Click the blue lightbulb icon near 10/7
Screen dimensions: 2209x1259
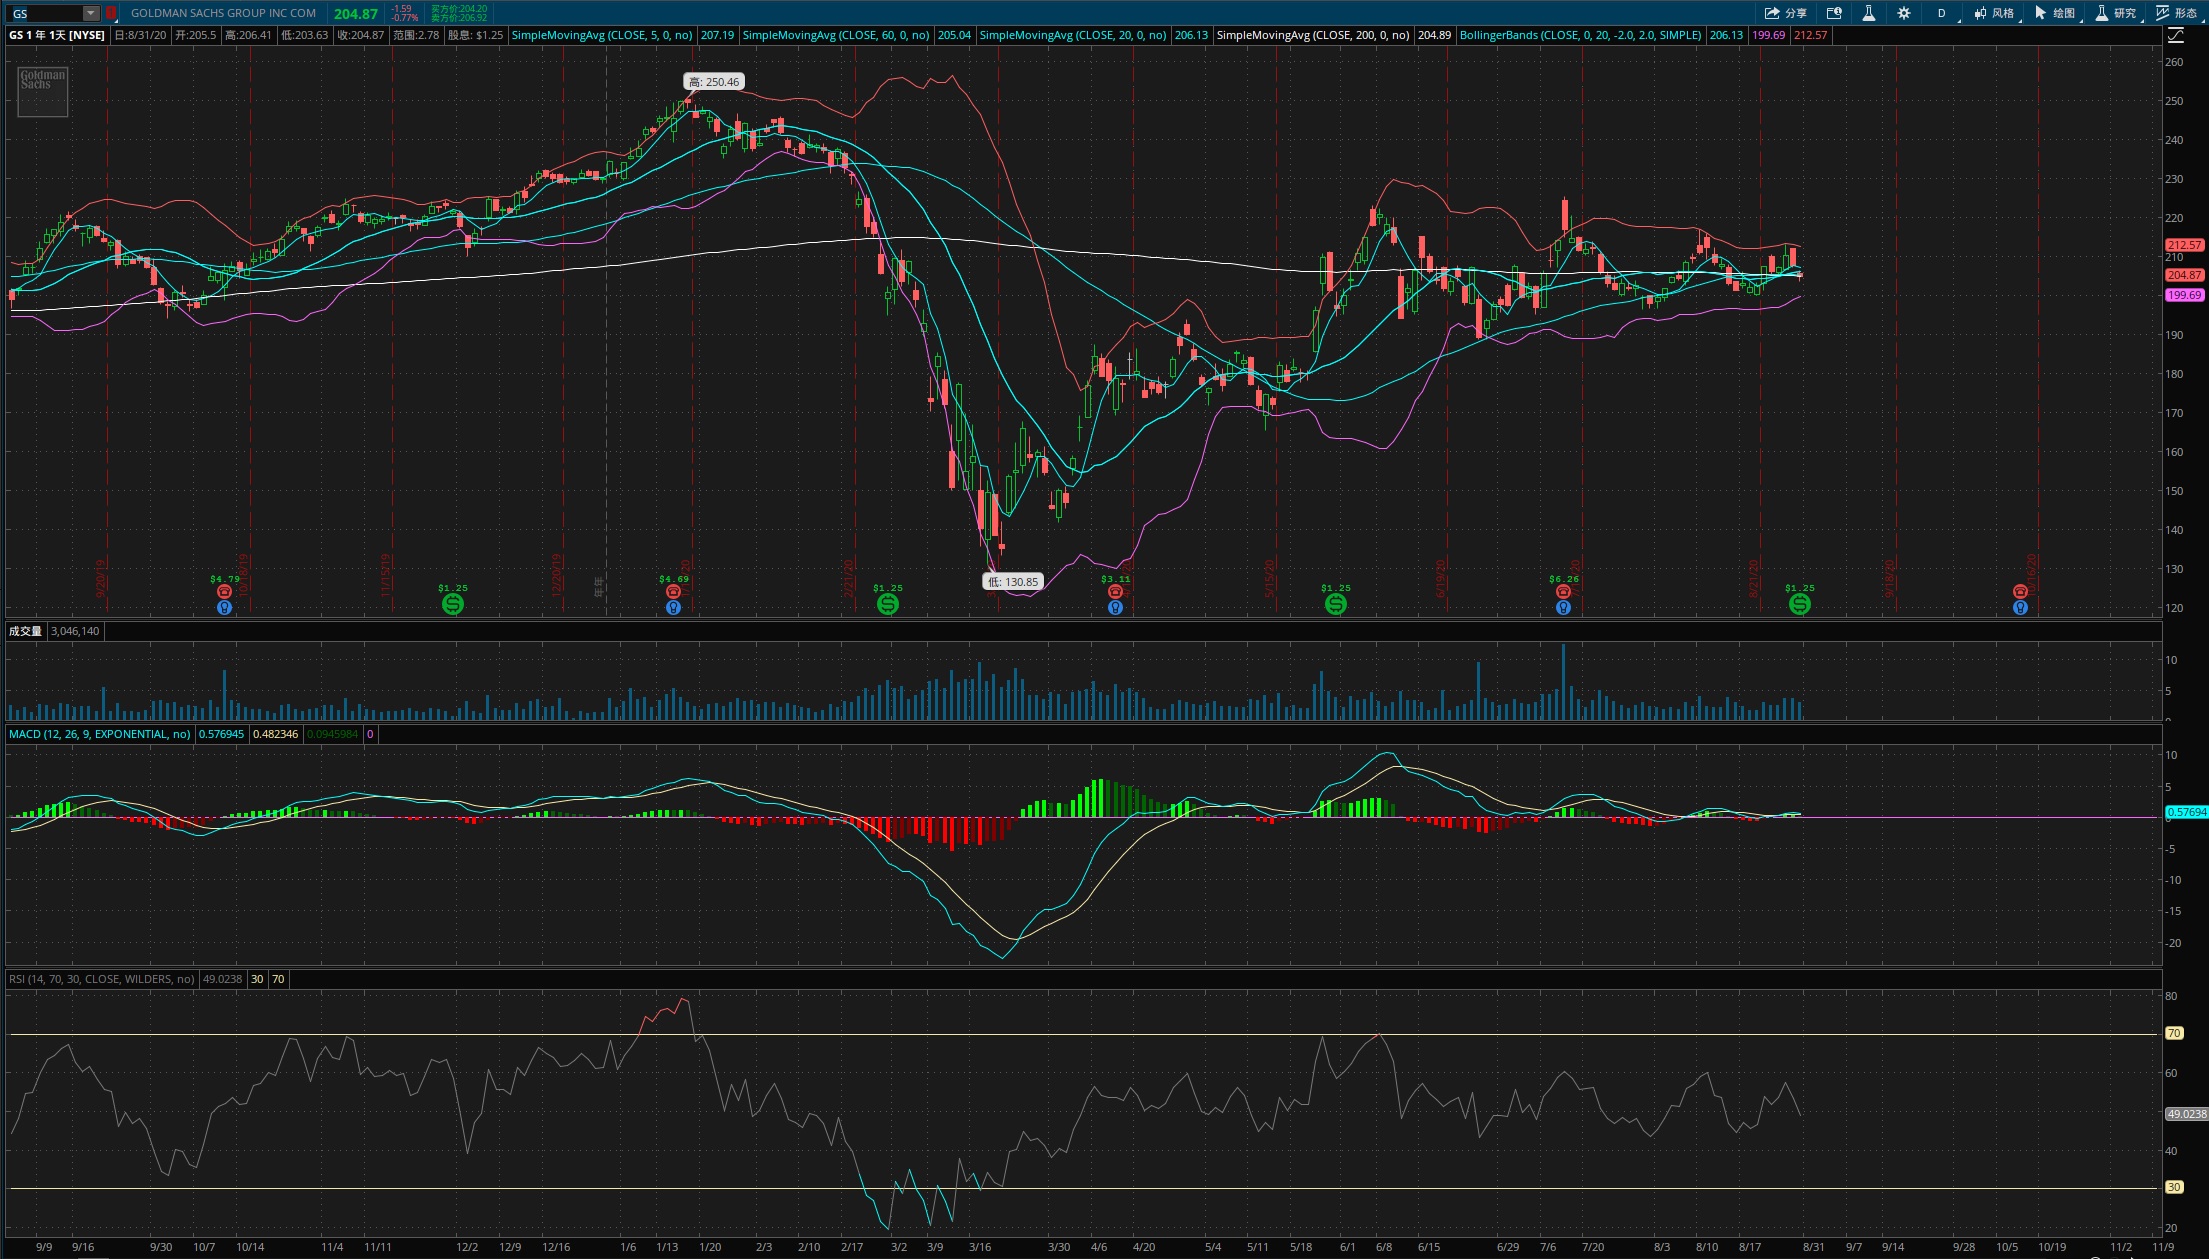tap(225, 607)
